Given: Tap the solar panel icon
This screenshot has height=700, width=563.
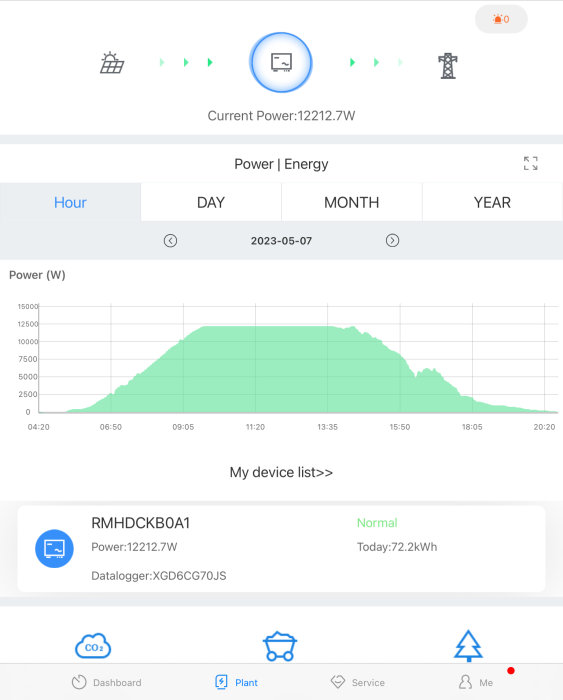Looking at the screenshot, I should point(112,62).
